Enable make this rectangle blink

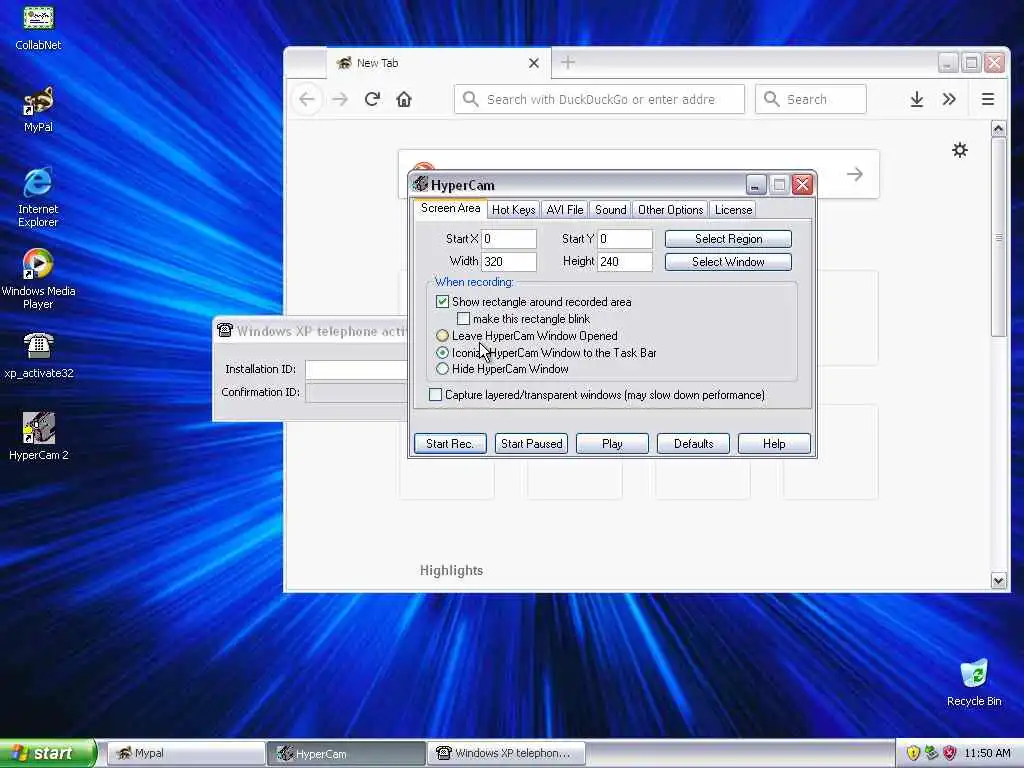(463, 319)
